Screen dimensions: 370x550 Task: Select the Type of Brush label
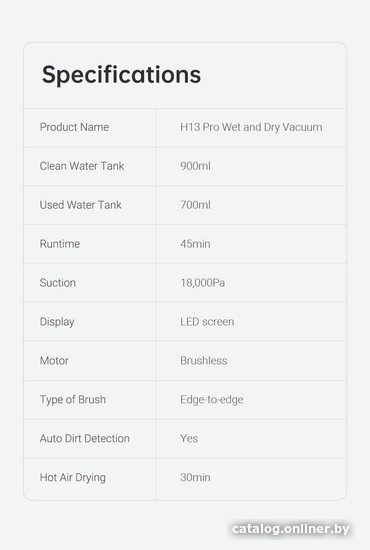[73, 400]
